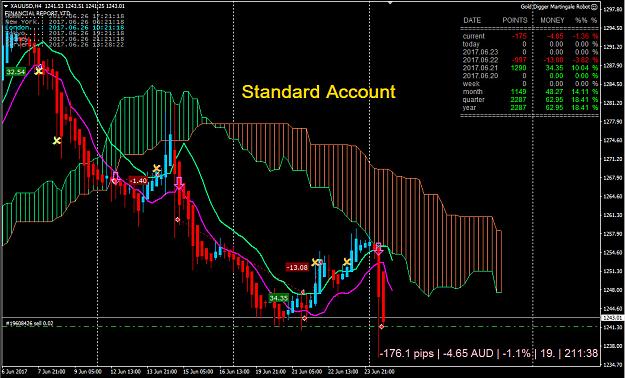Click the Gold Digger Martingale Robot title
The image size is (625, 378).
556,6
